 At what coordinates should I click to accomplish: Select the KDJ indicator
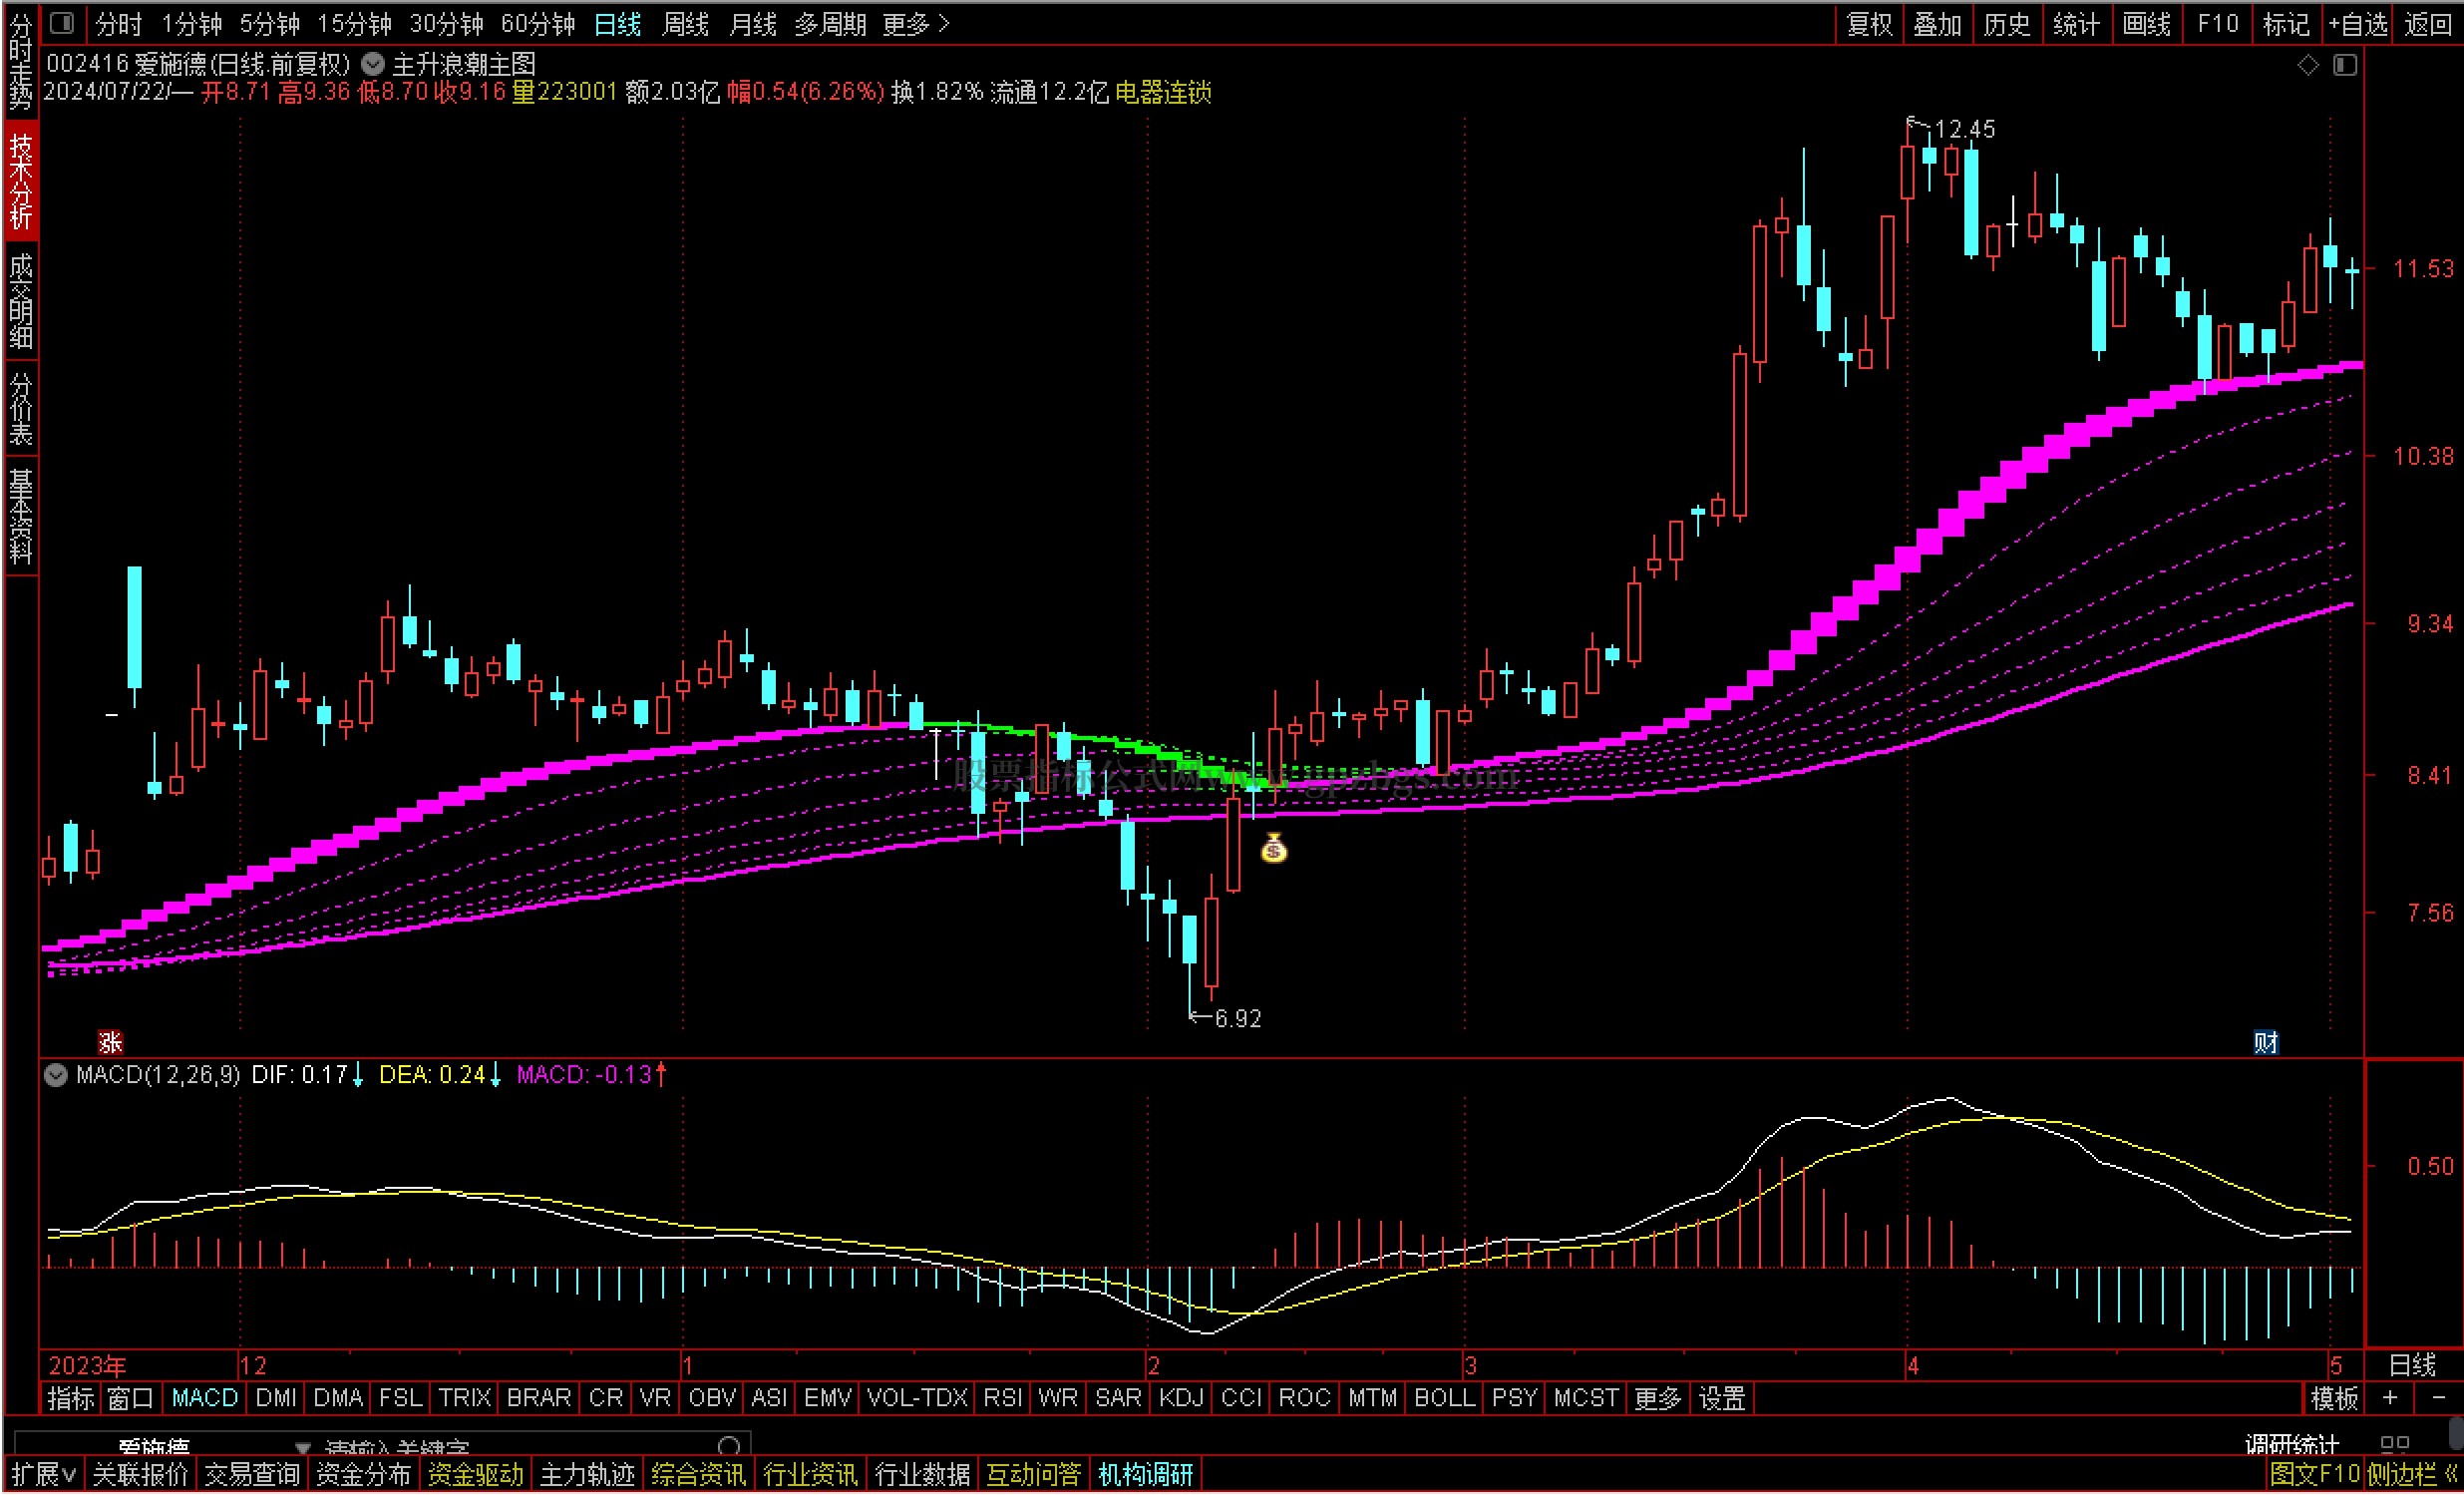pos(1181,1398)
